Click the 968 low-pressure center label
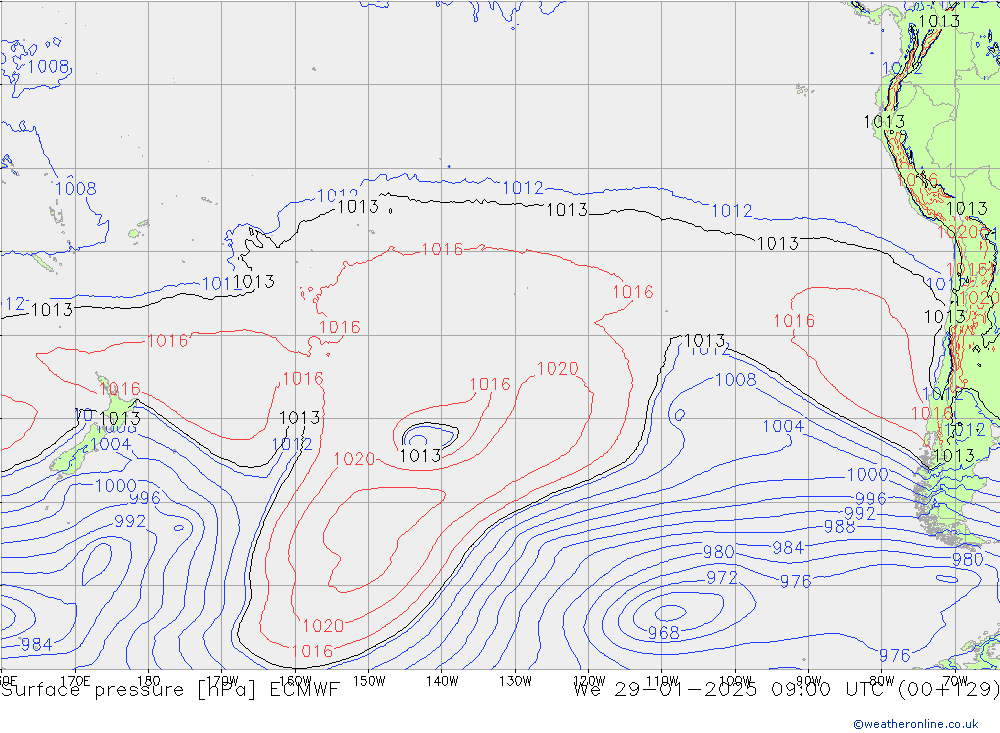 (663, 633)
